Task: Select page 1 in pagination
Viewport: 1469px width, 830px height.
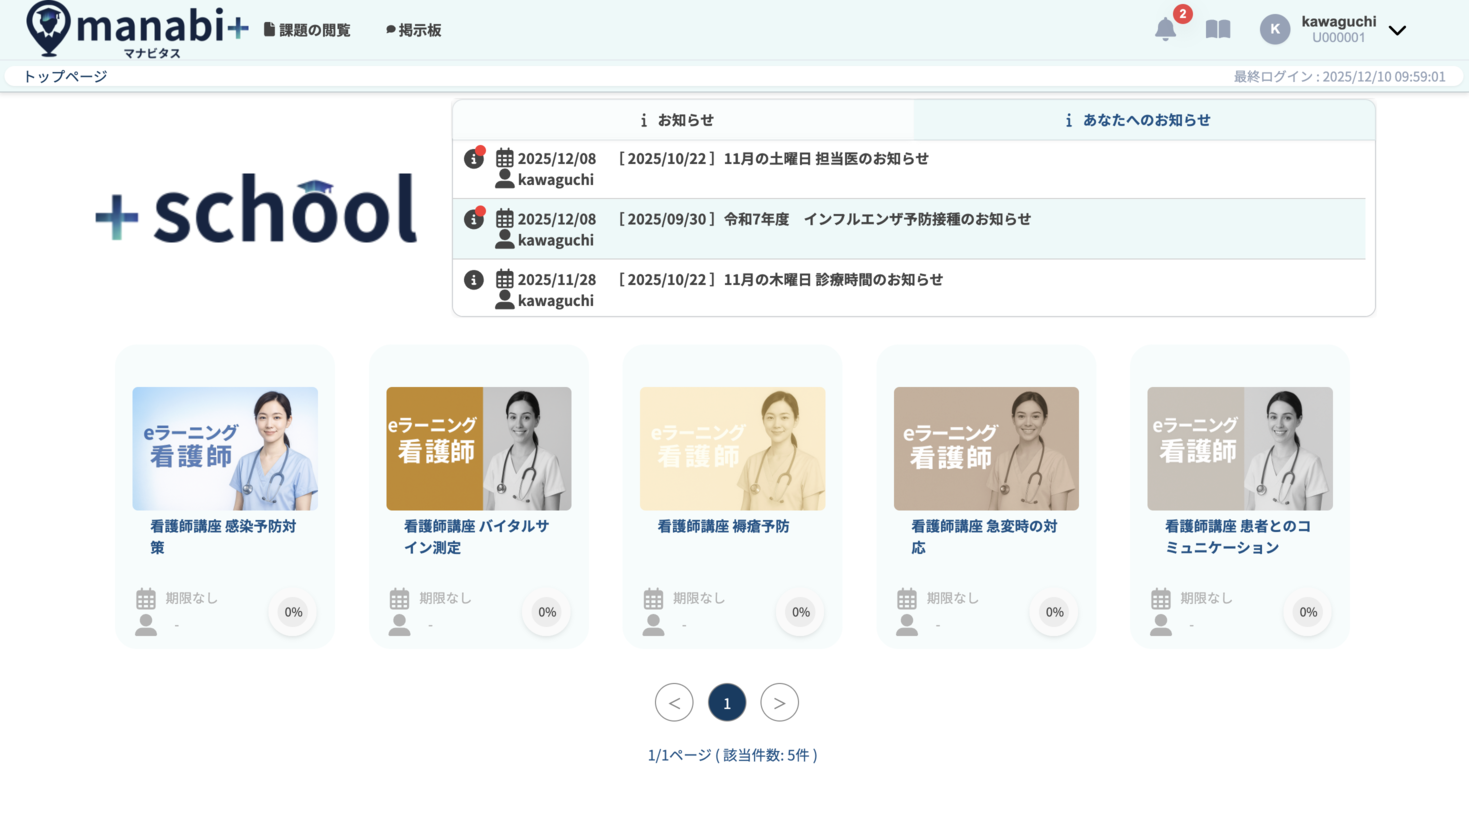Action: click(x=727, y=703)
